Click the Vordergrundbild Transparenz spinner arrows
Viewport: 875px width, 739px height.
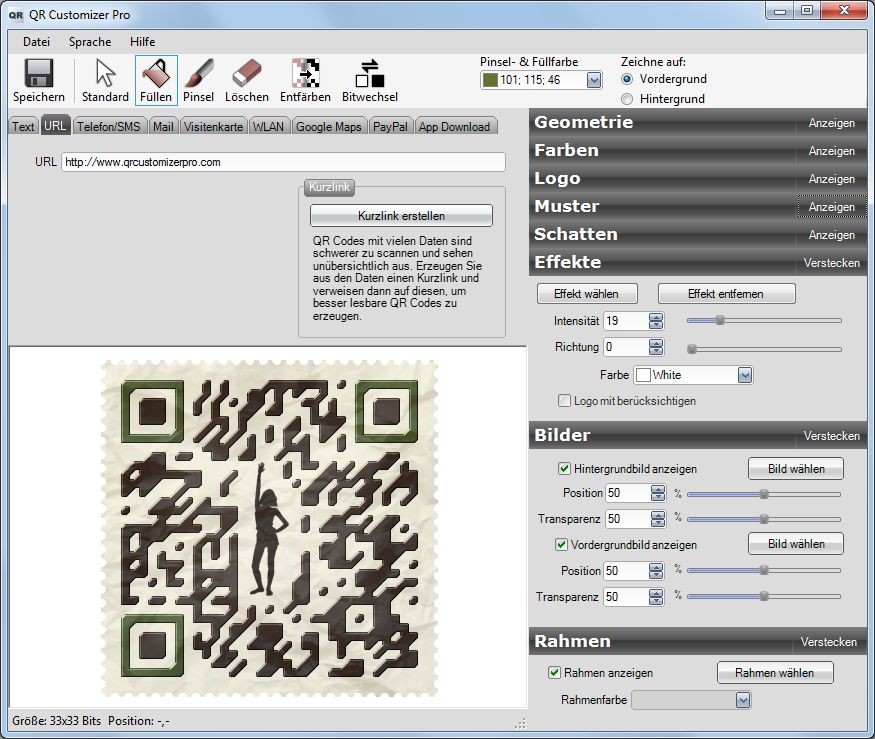[656, 597]
